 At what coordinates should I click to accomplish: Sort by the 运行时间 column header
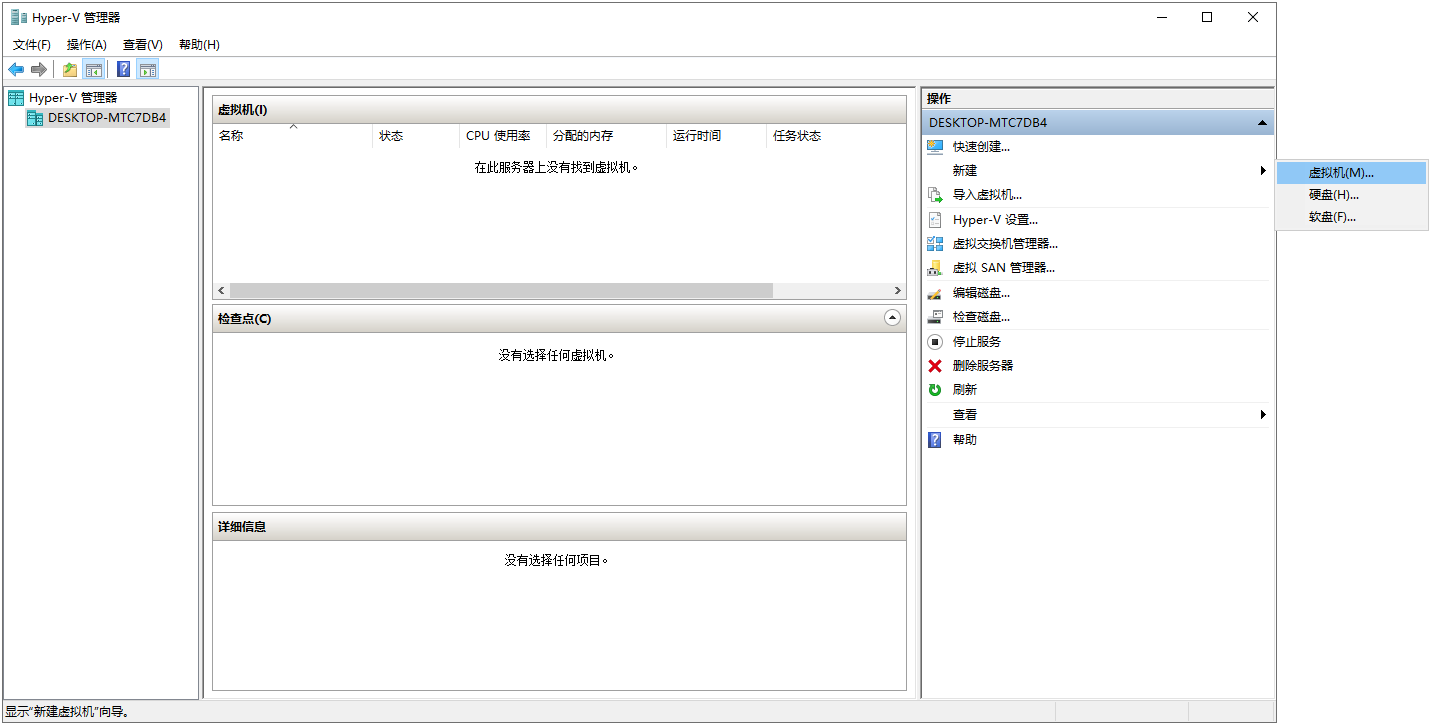tap(716, 136)
